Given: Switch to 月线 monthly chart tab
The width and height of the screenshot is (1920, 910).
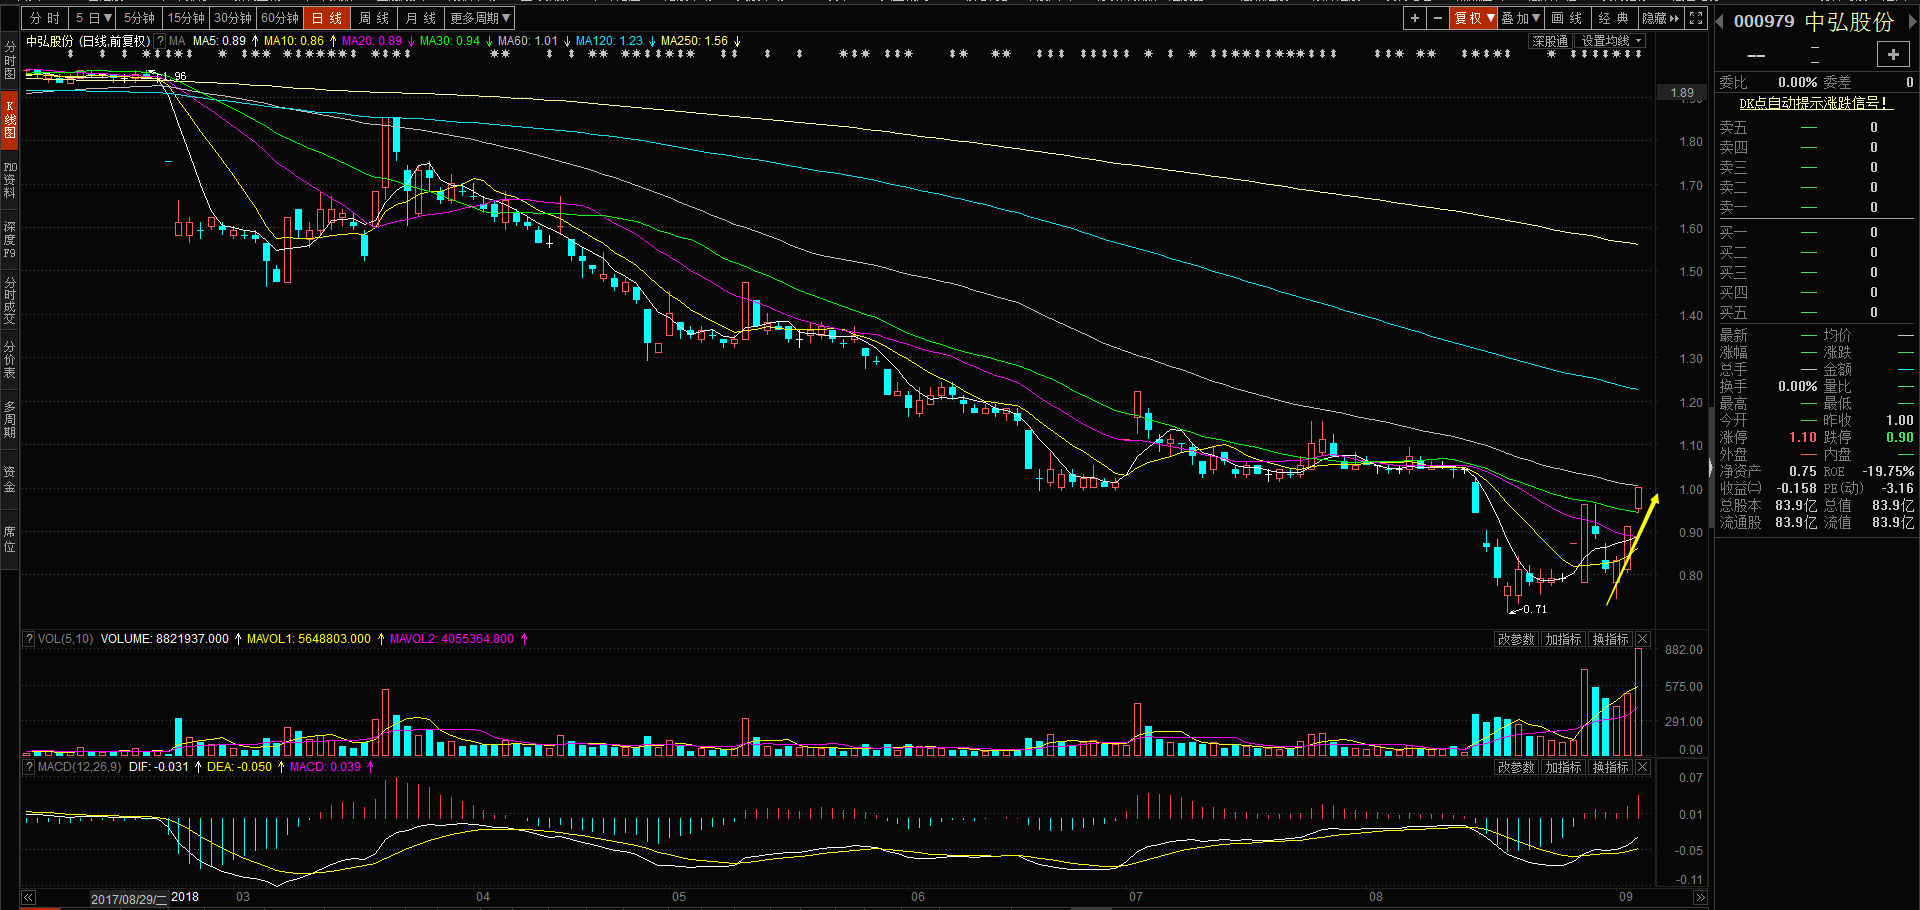Looking at the screenshot, I should (420, 18).
